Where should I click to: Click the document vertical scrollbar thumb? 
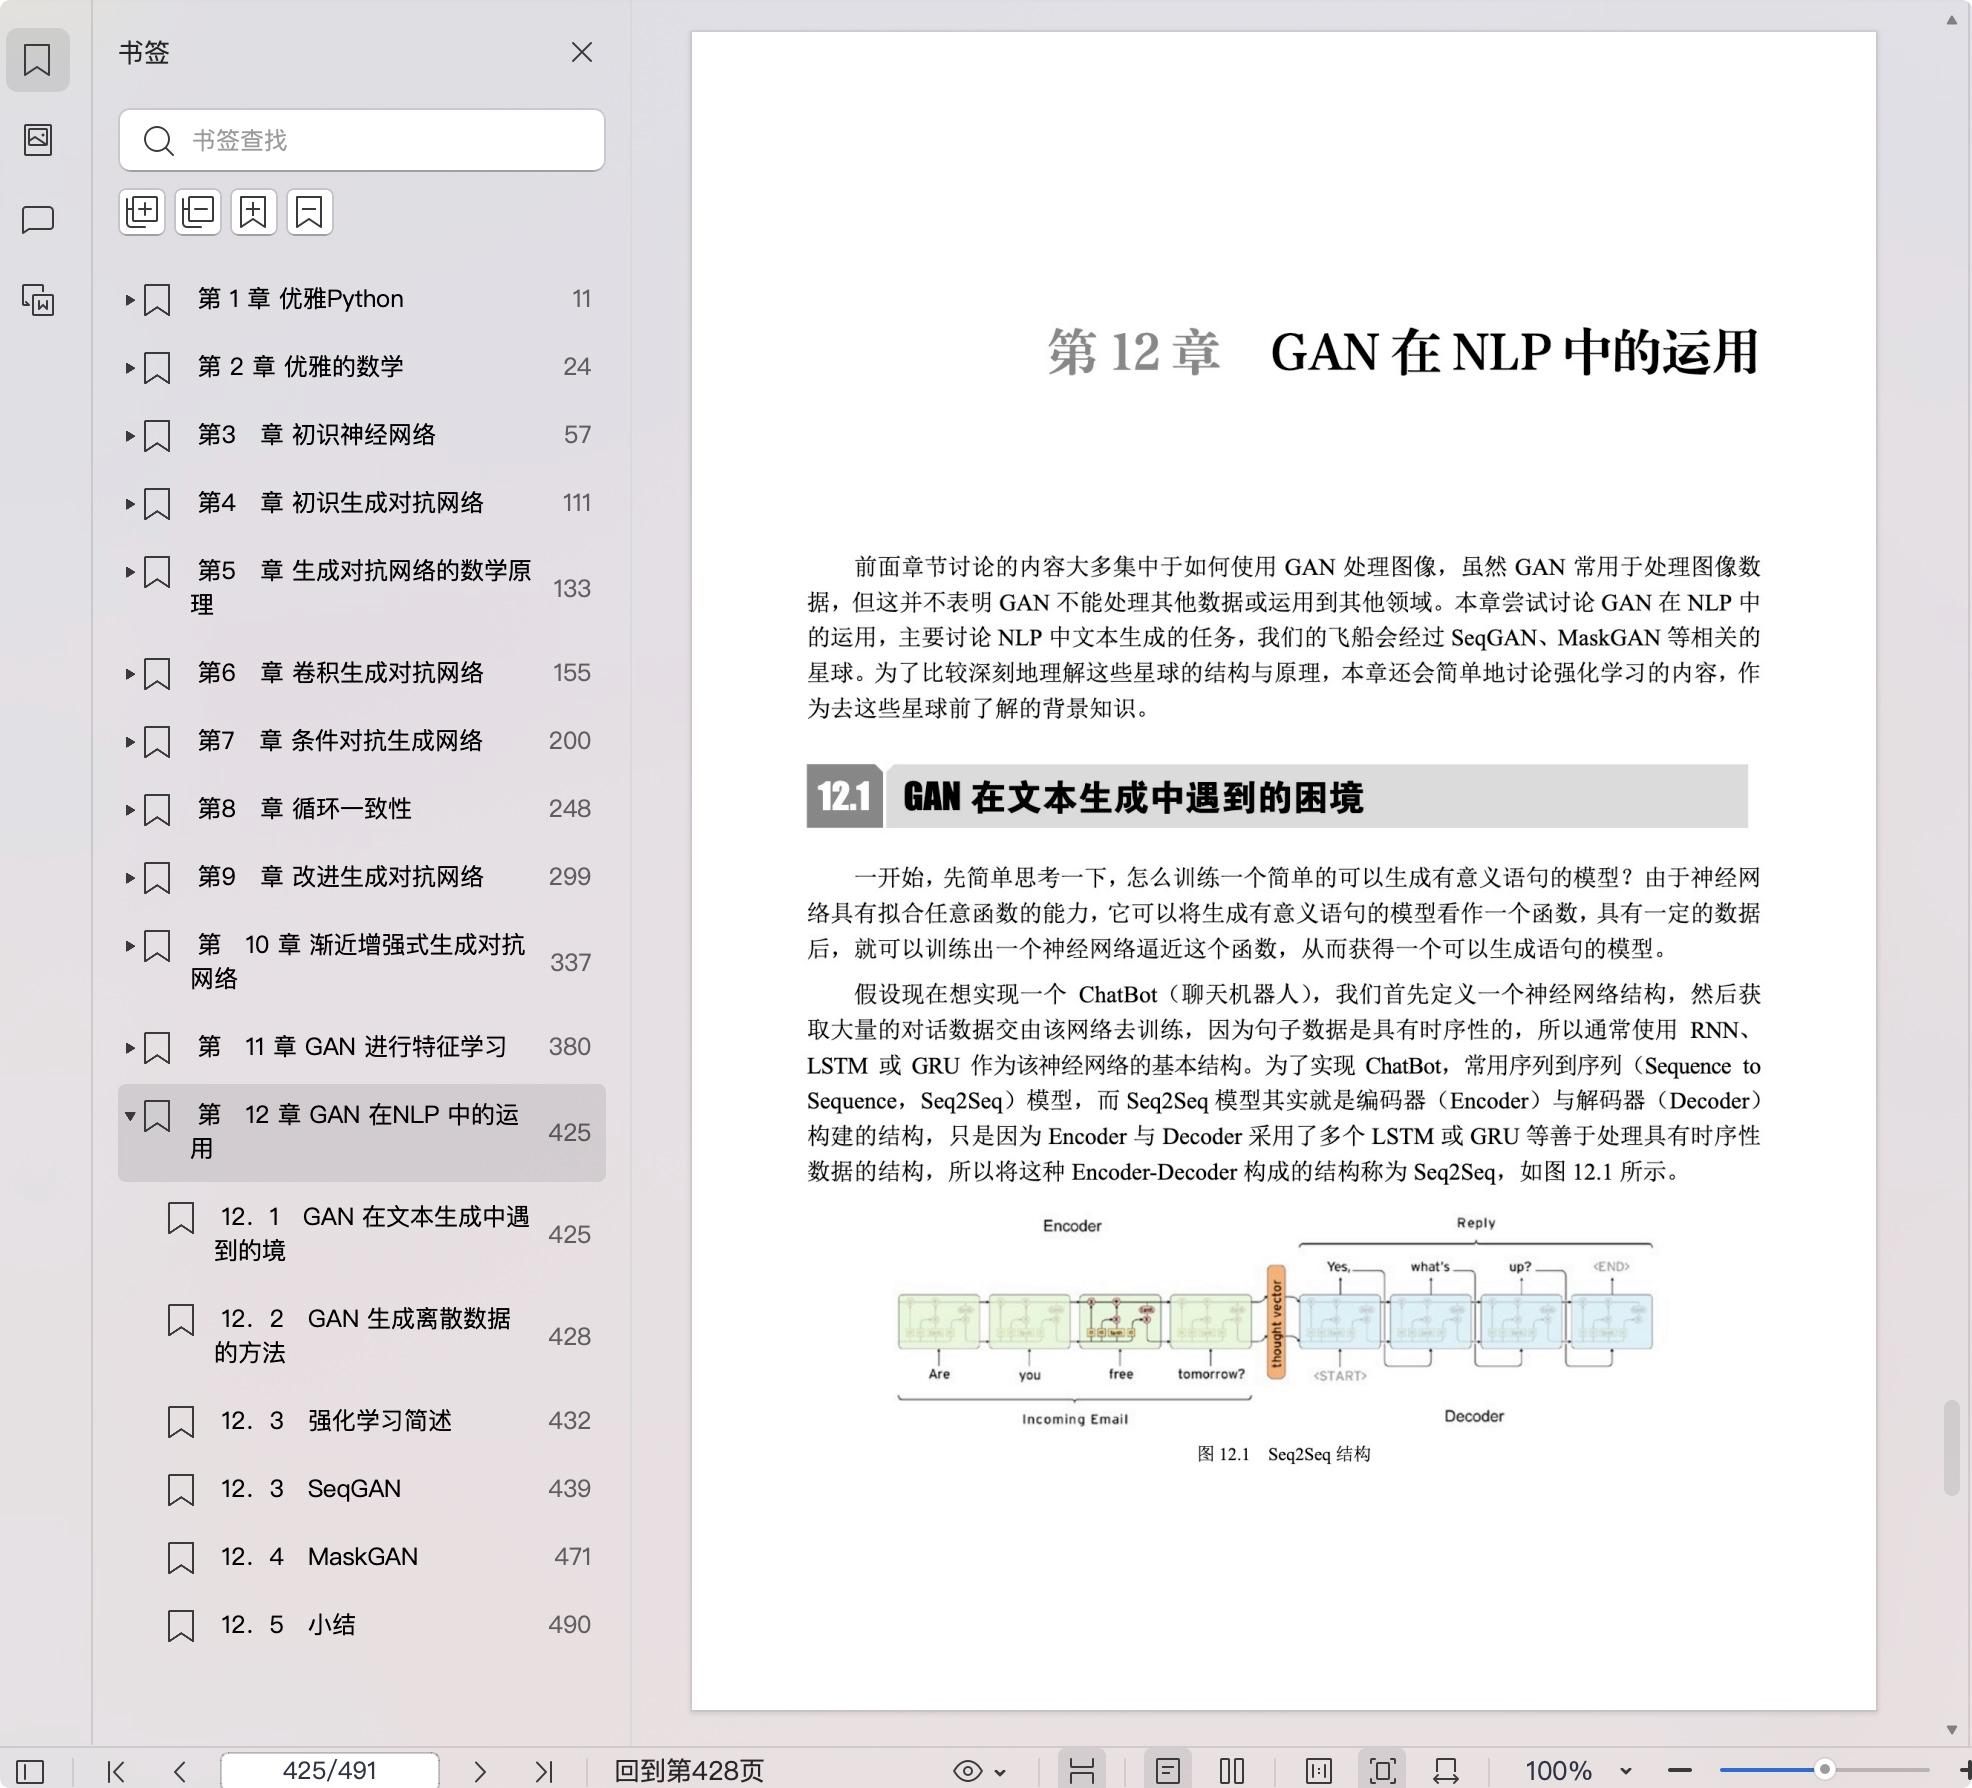point(1951,1448)
